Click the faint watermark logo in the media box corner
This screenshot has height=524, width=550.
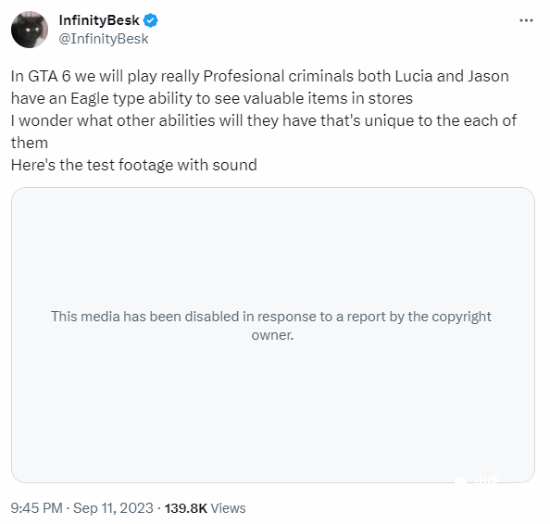click(478, 479)
